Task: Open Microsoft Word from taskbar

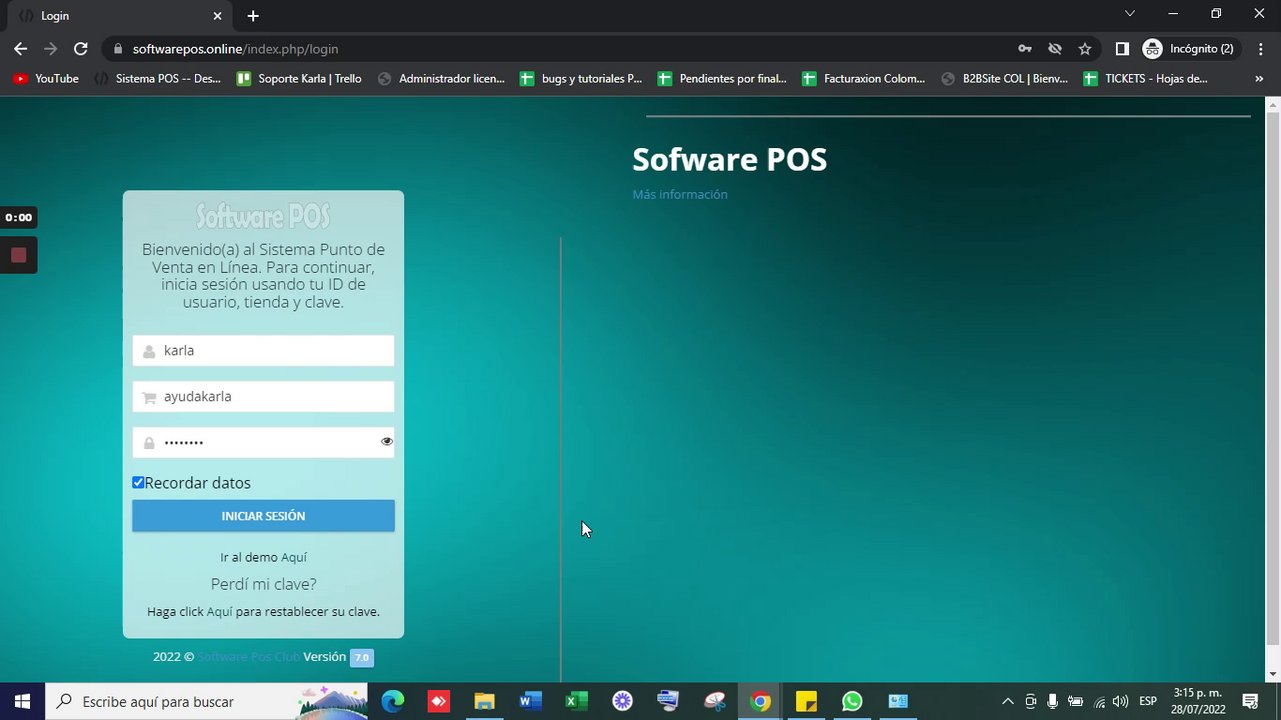Action: click(530, 701)
